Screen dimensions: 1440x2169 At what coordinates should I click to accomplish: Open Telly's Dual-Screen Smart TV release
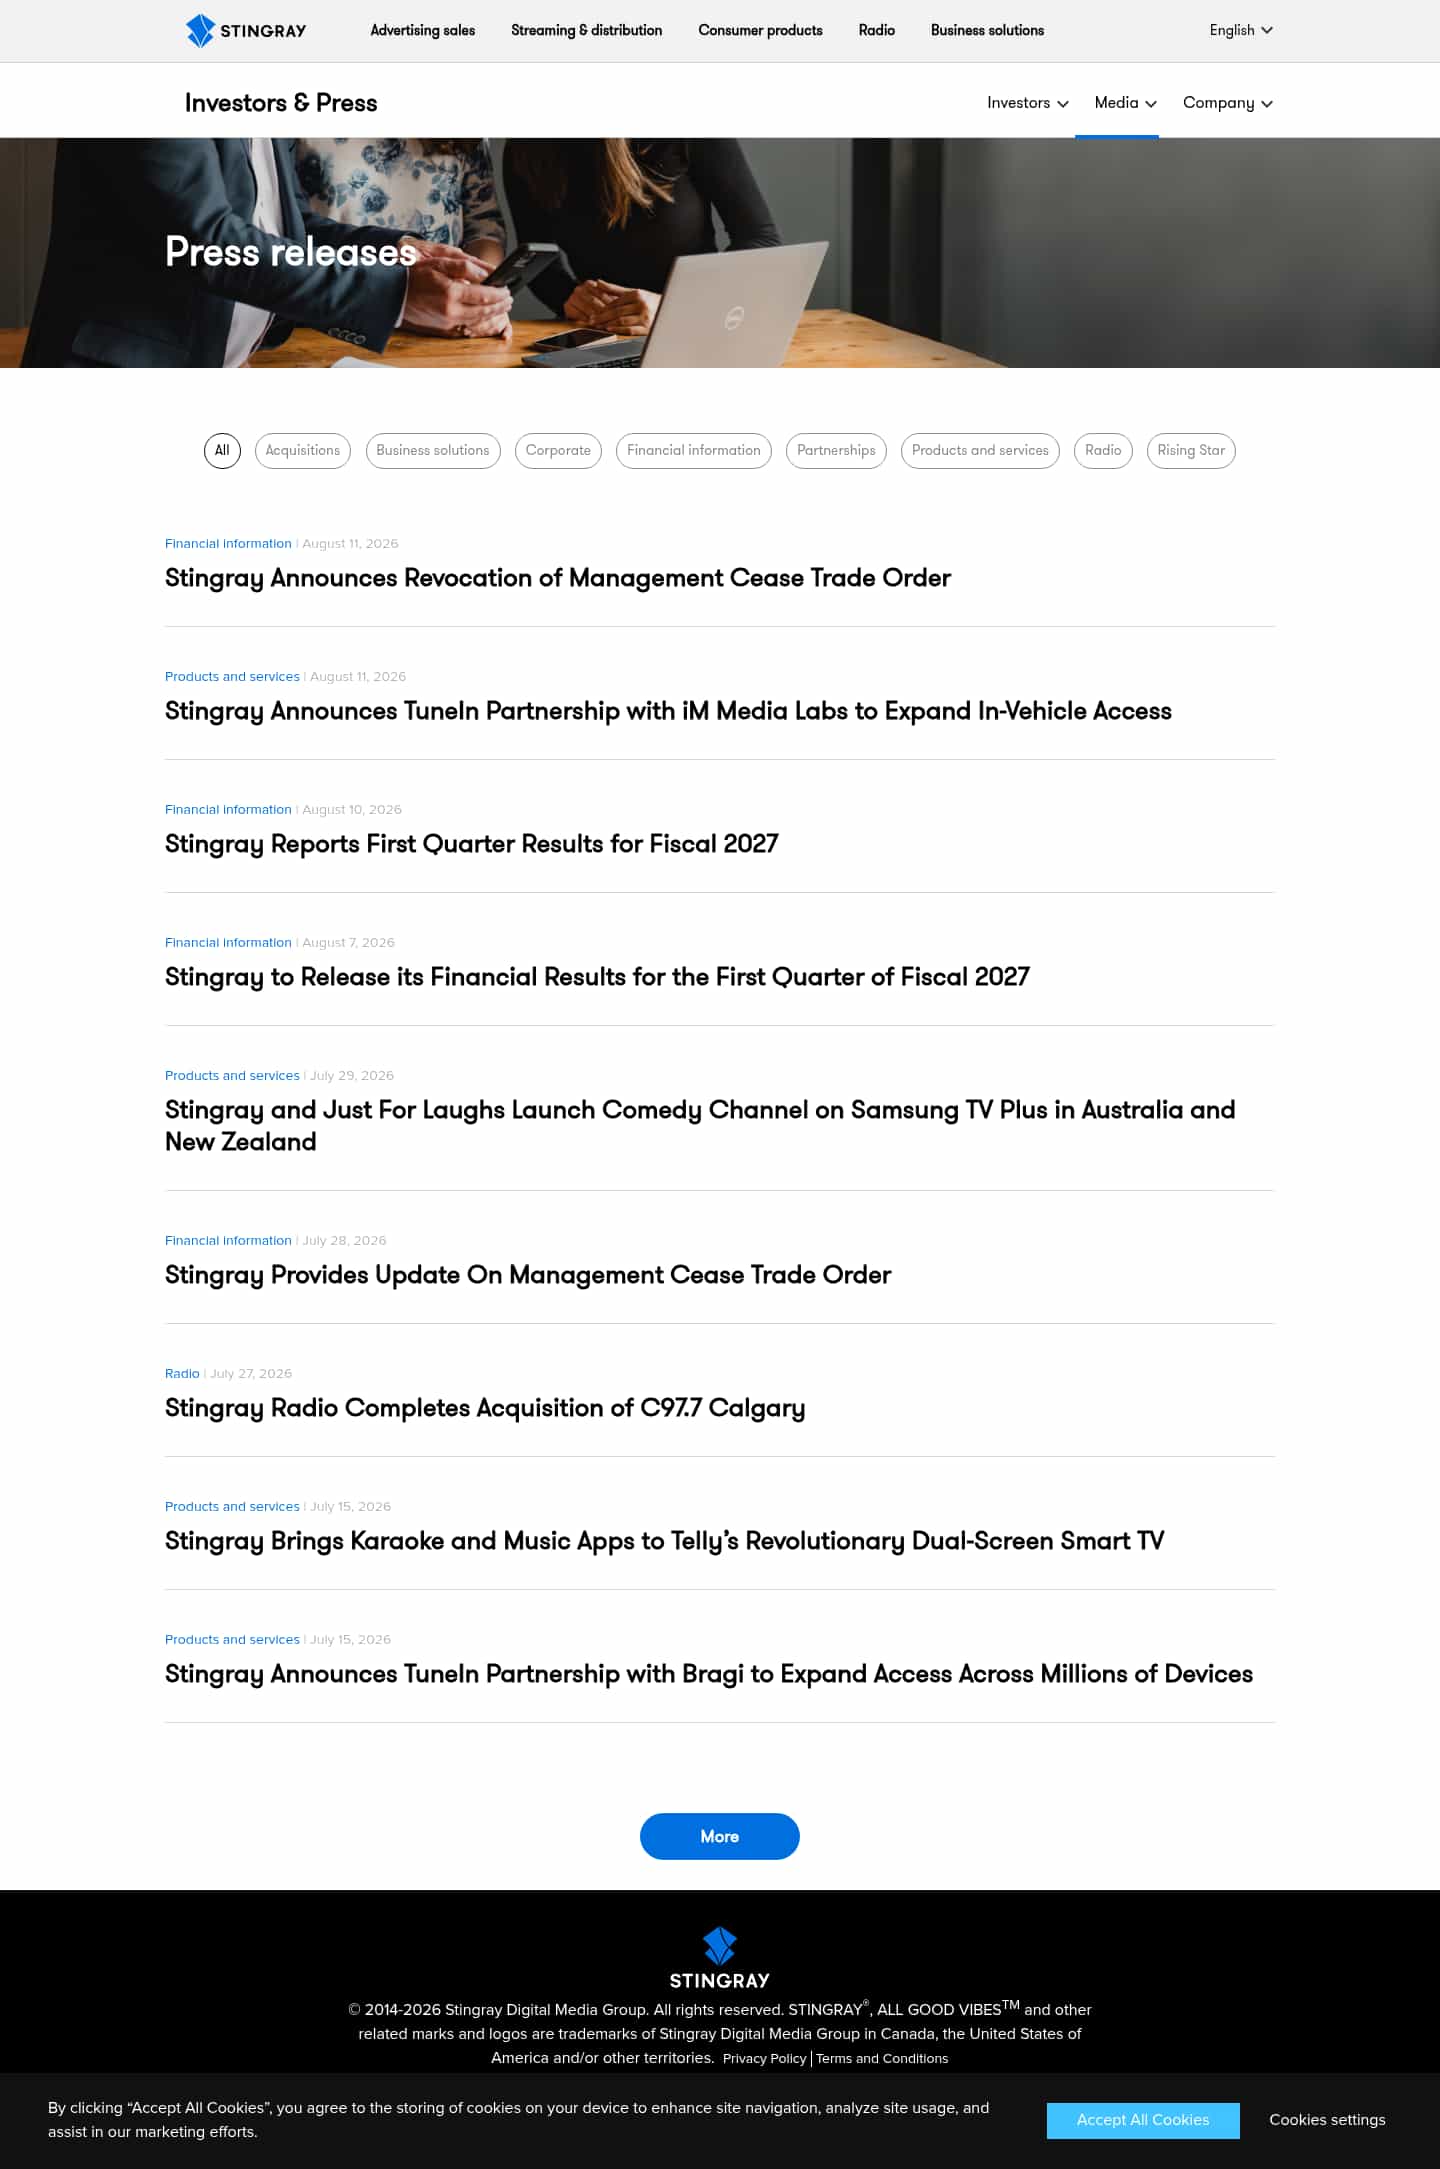coord(665,1541)
